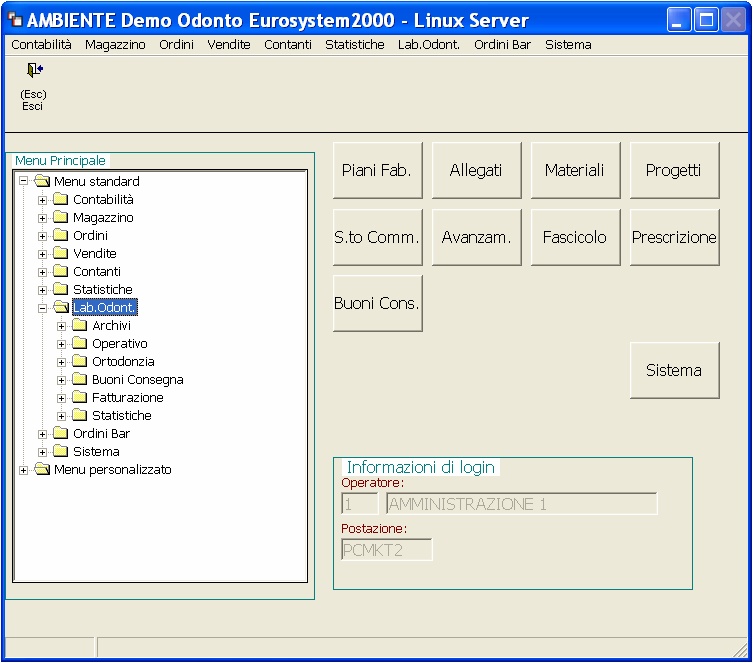The image size is (753, 663).
Task: Click the Contanti folder icon in tree
Action: pyautogui.click(x=61, y=271)
